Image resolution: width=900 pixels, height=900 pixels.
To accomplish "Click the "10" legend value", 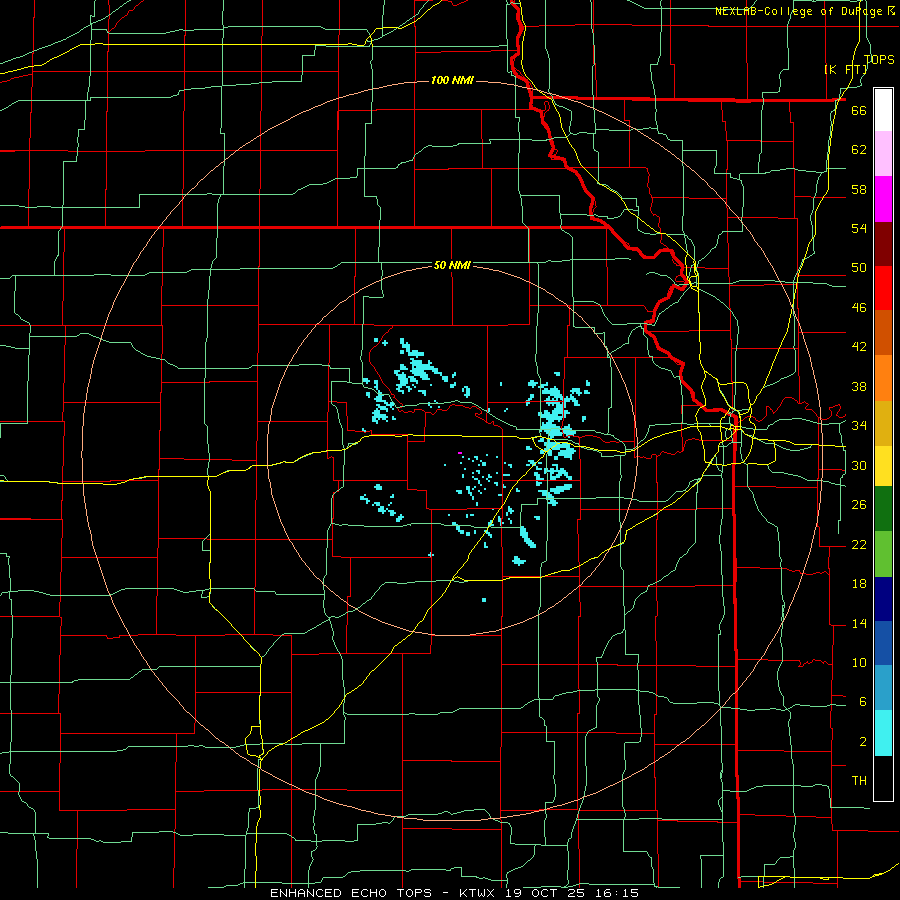I will pos(859,662).
